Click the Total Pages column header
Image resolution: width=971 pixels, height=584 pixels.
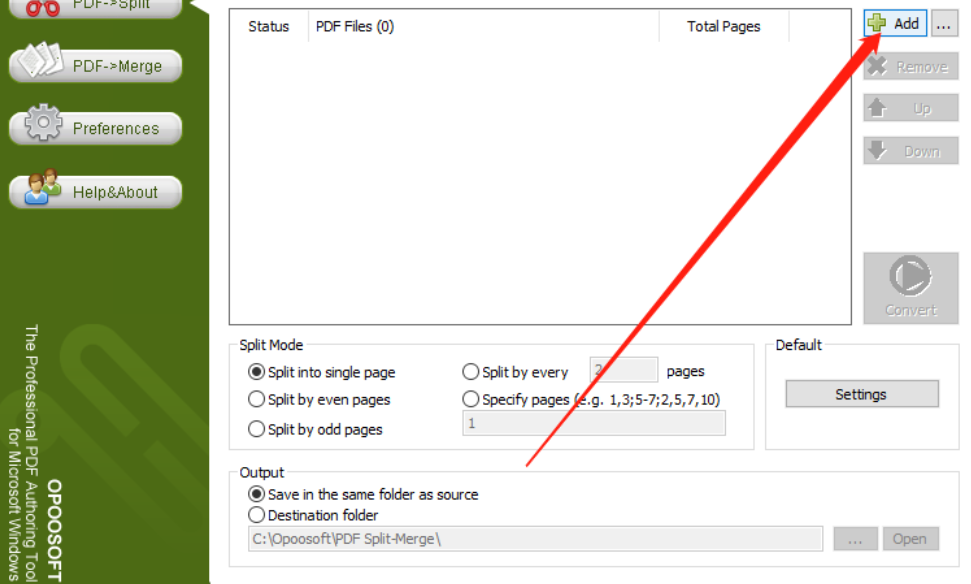tap(724, 26)
